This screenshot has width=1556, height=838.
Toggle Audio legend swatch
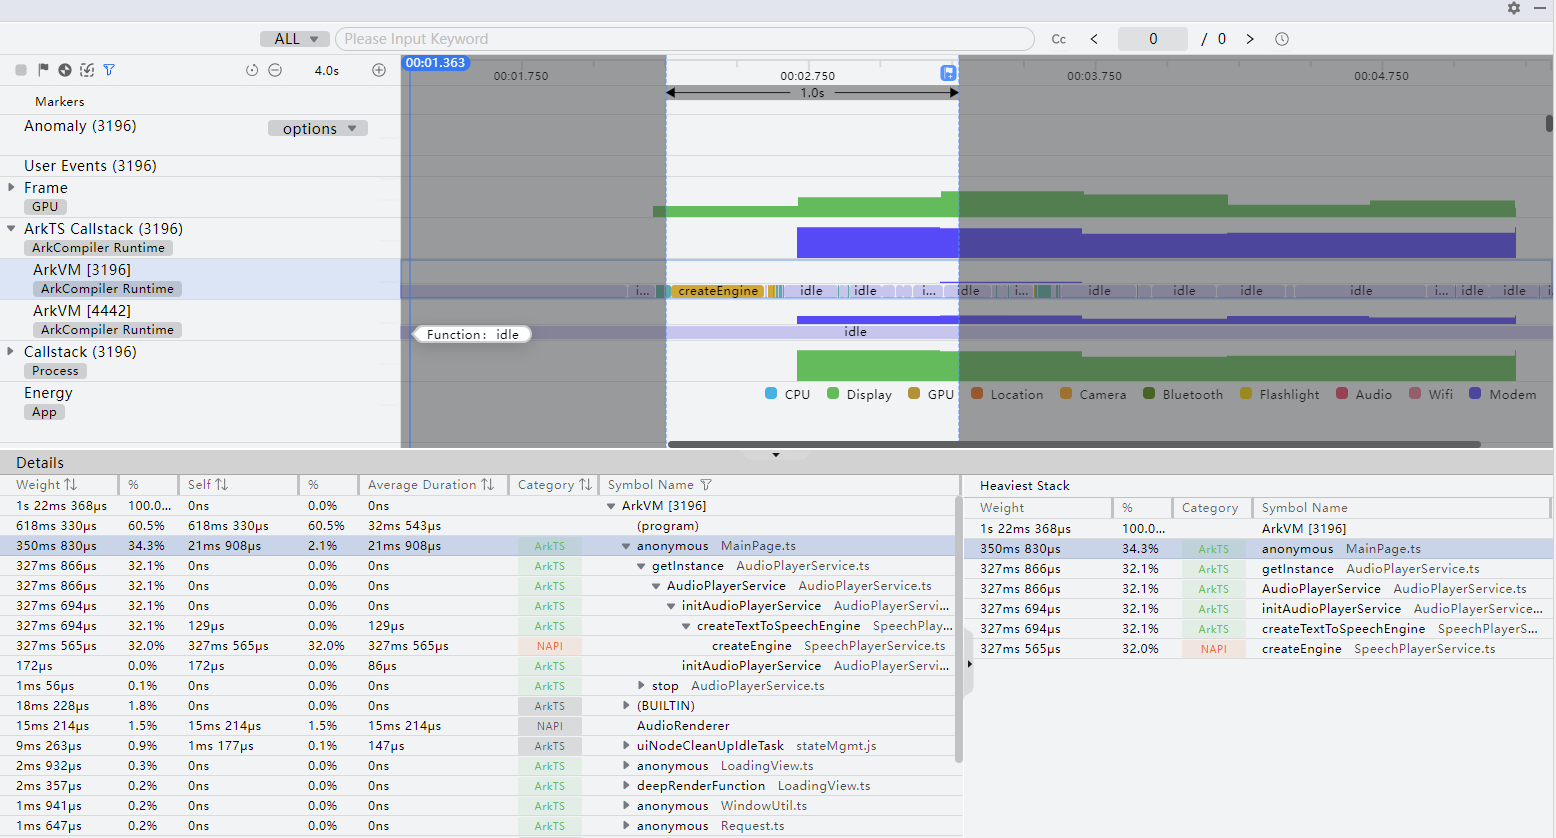pyautogui.click(x=1342, y=393)
